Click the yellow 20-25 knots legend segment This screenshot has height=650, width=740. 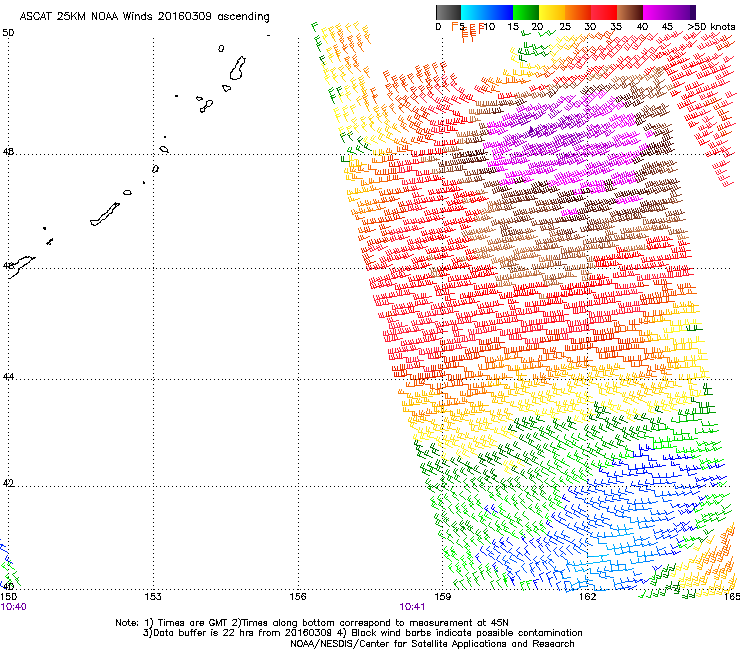tap(552, 12)
